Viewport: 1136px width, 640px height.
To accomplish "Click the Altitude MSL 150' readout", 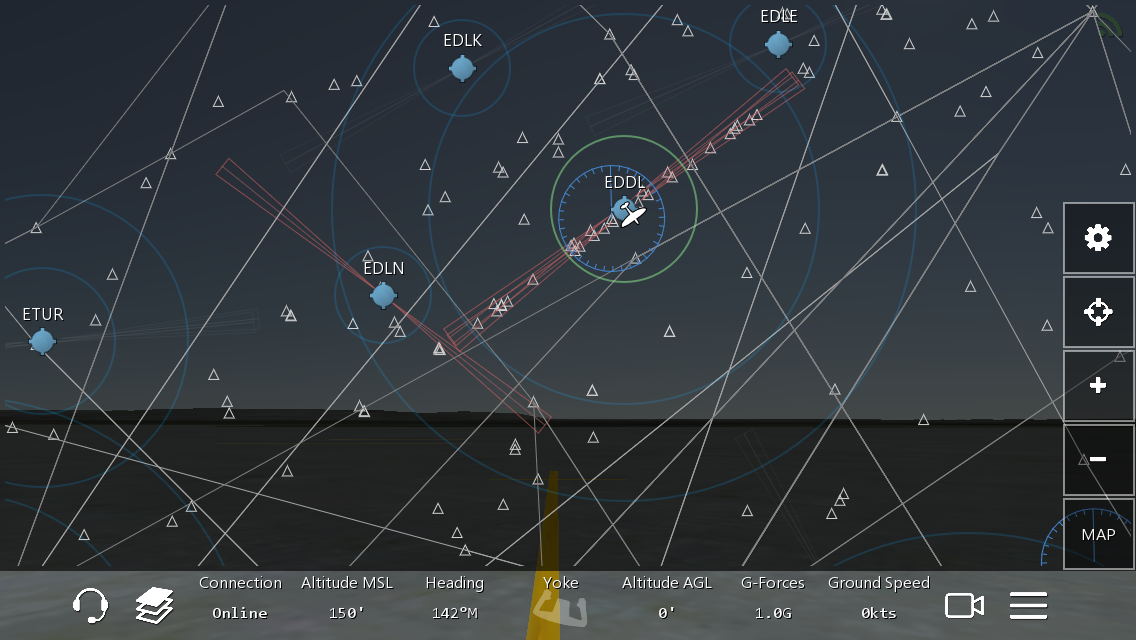I will tap(346, 599).
